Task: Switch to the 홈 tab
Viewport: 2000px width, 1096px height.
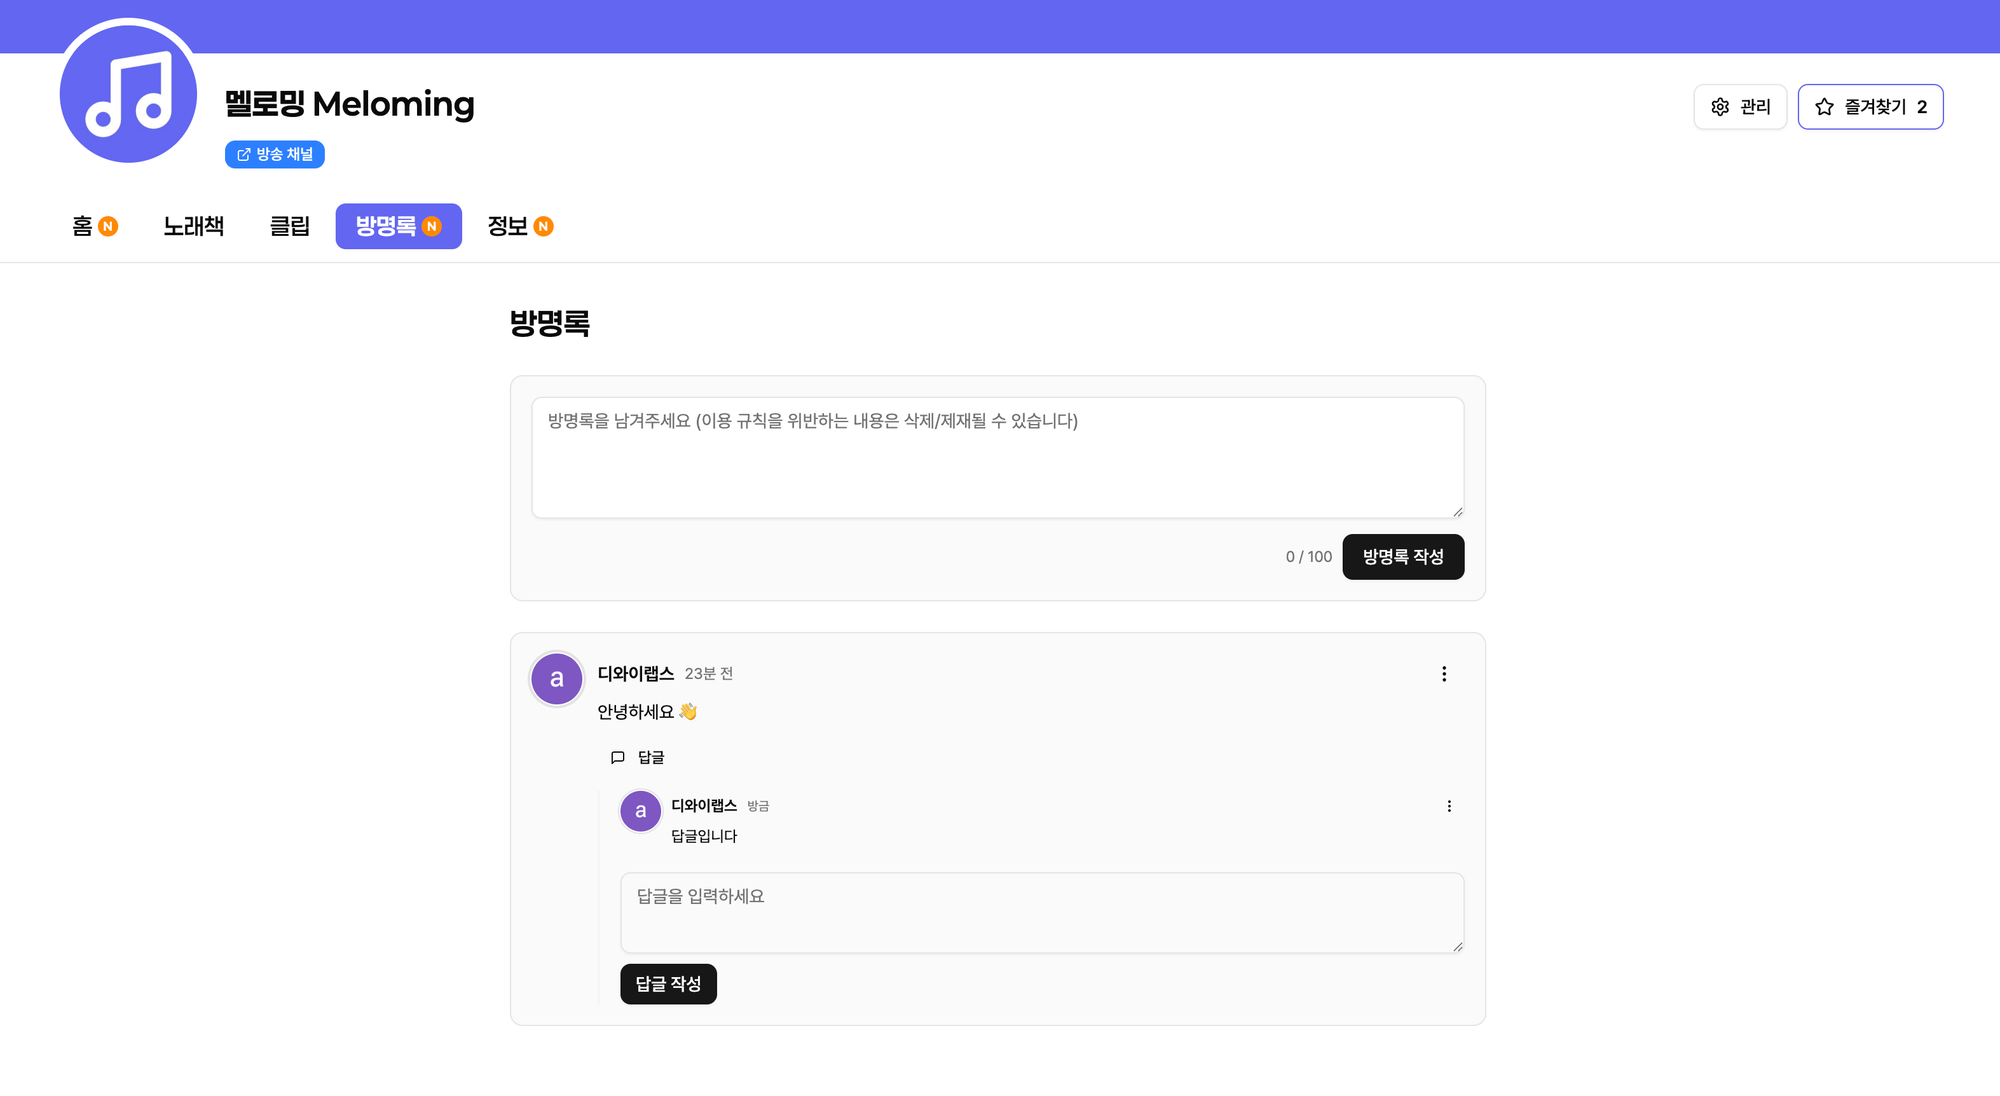Action: pos(94,226)
